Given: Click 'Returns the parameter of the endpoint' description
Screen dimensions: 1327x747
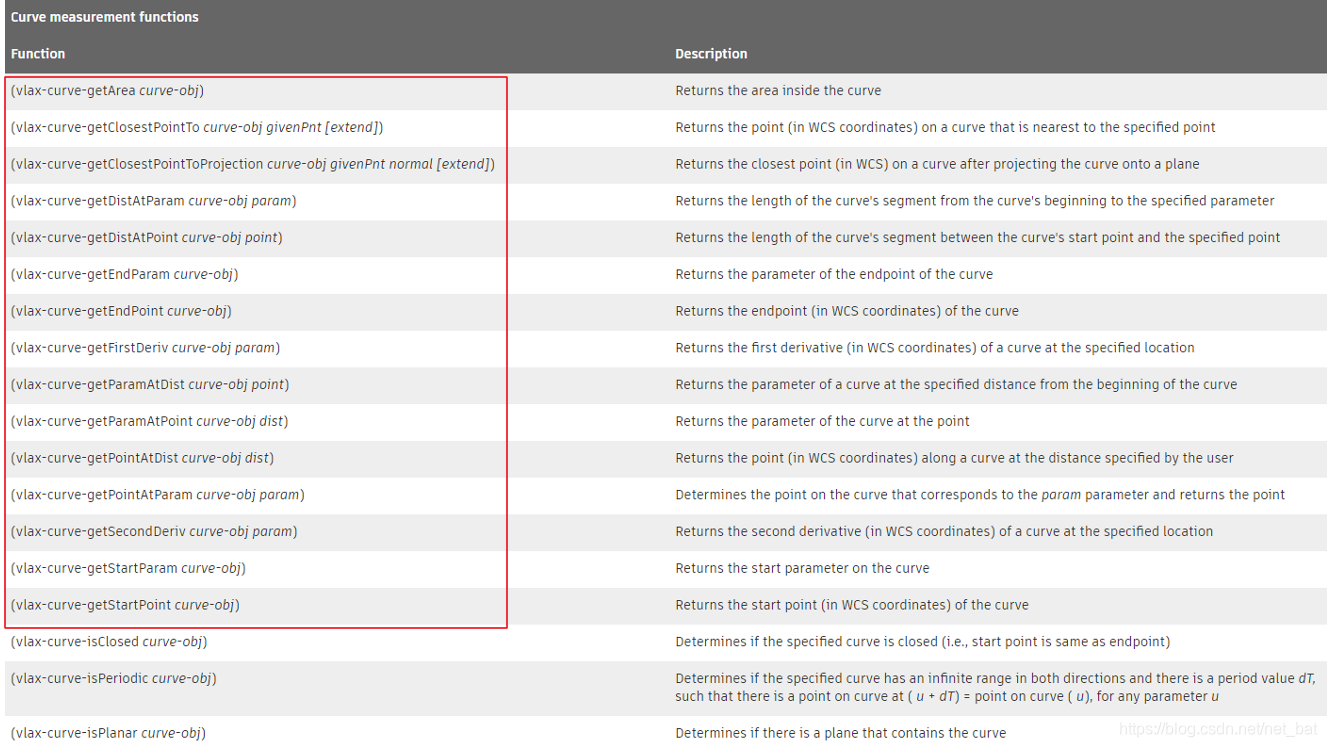Looking at the screenshot, I should (834, 274).
